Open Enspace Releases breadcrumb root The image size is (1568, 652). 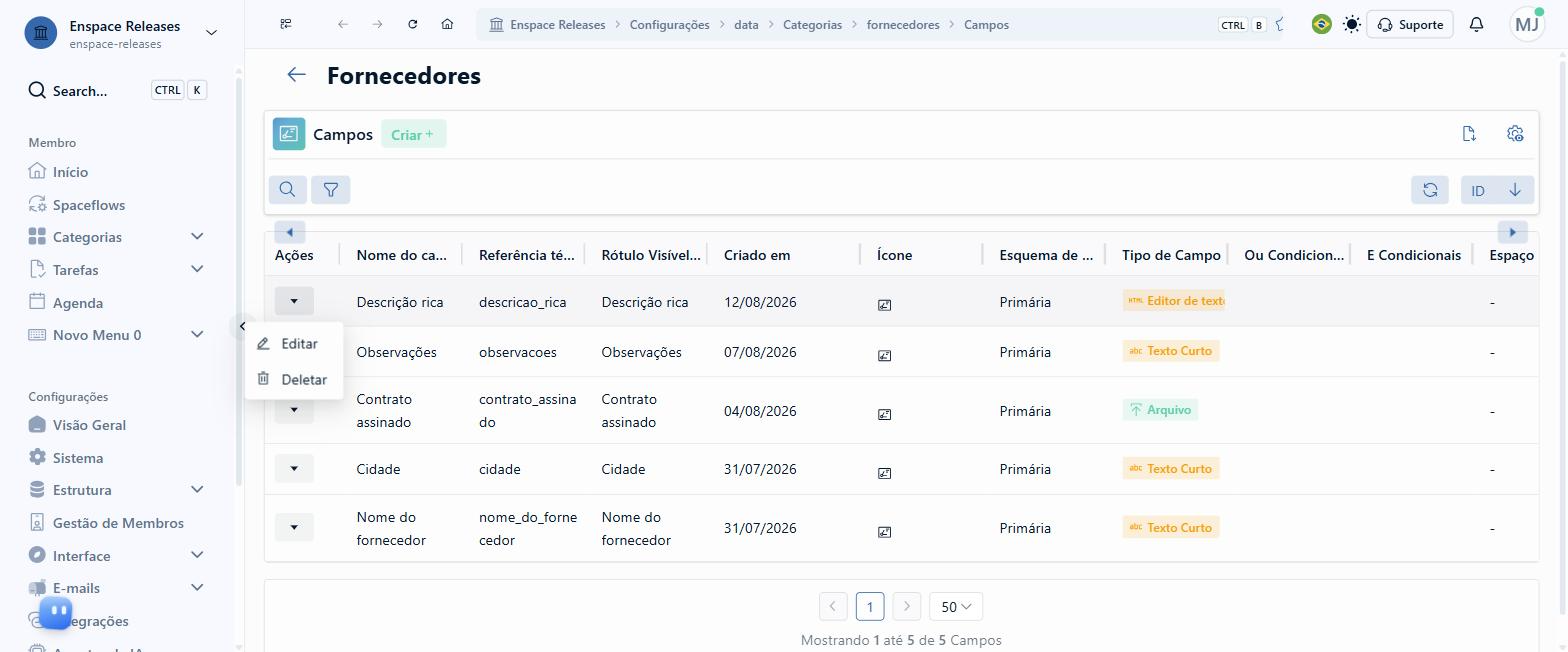point(547,25)
